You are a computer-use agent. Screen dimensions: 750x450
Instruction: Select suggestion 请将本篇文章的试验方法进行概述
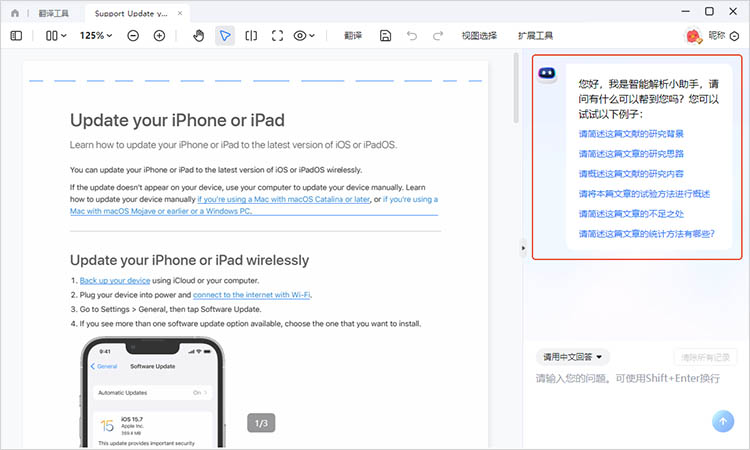pyautogui.click(x=644, y=194)
